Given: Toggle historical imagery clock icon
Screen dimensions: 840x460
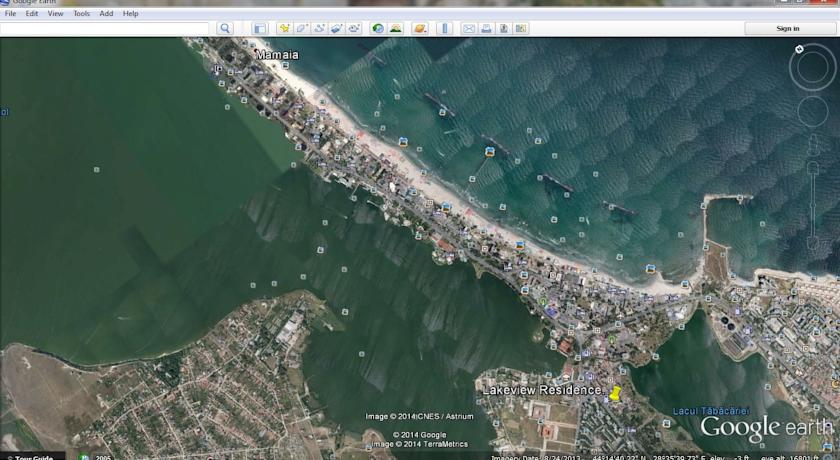Looking at the screenshot, I should tap(378, 28).
